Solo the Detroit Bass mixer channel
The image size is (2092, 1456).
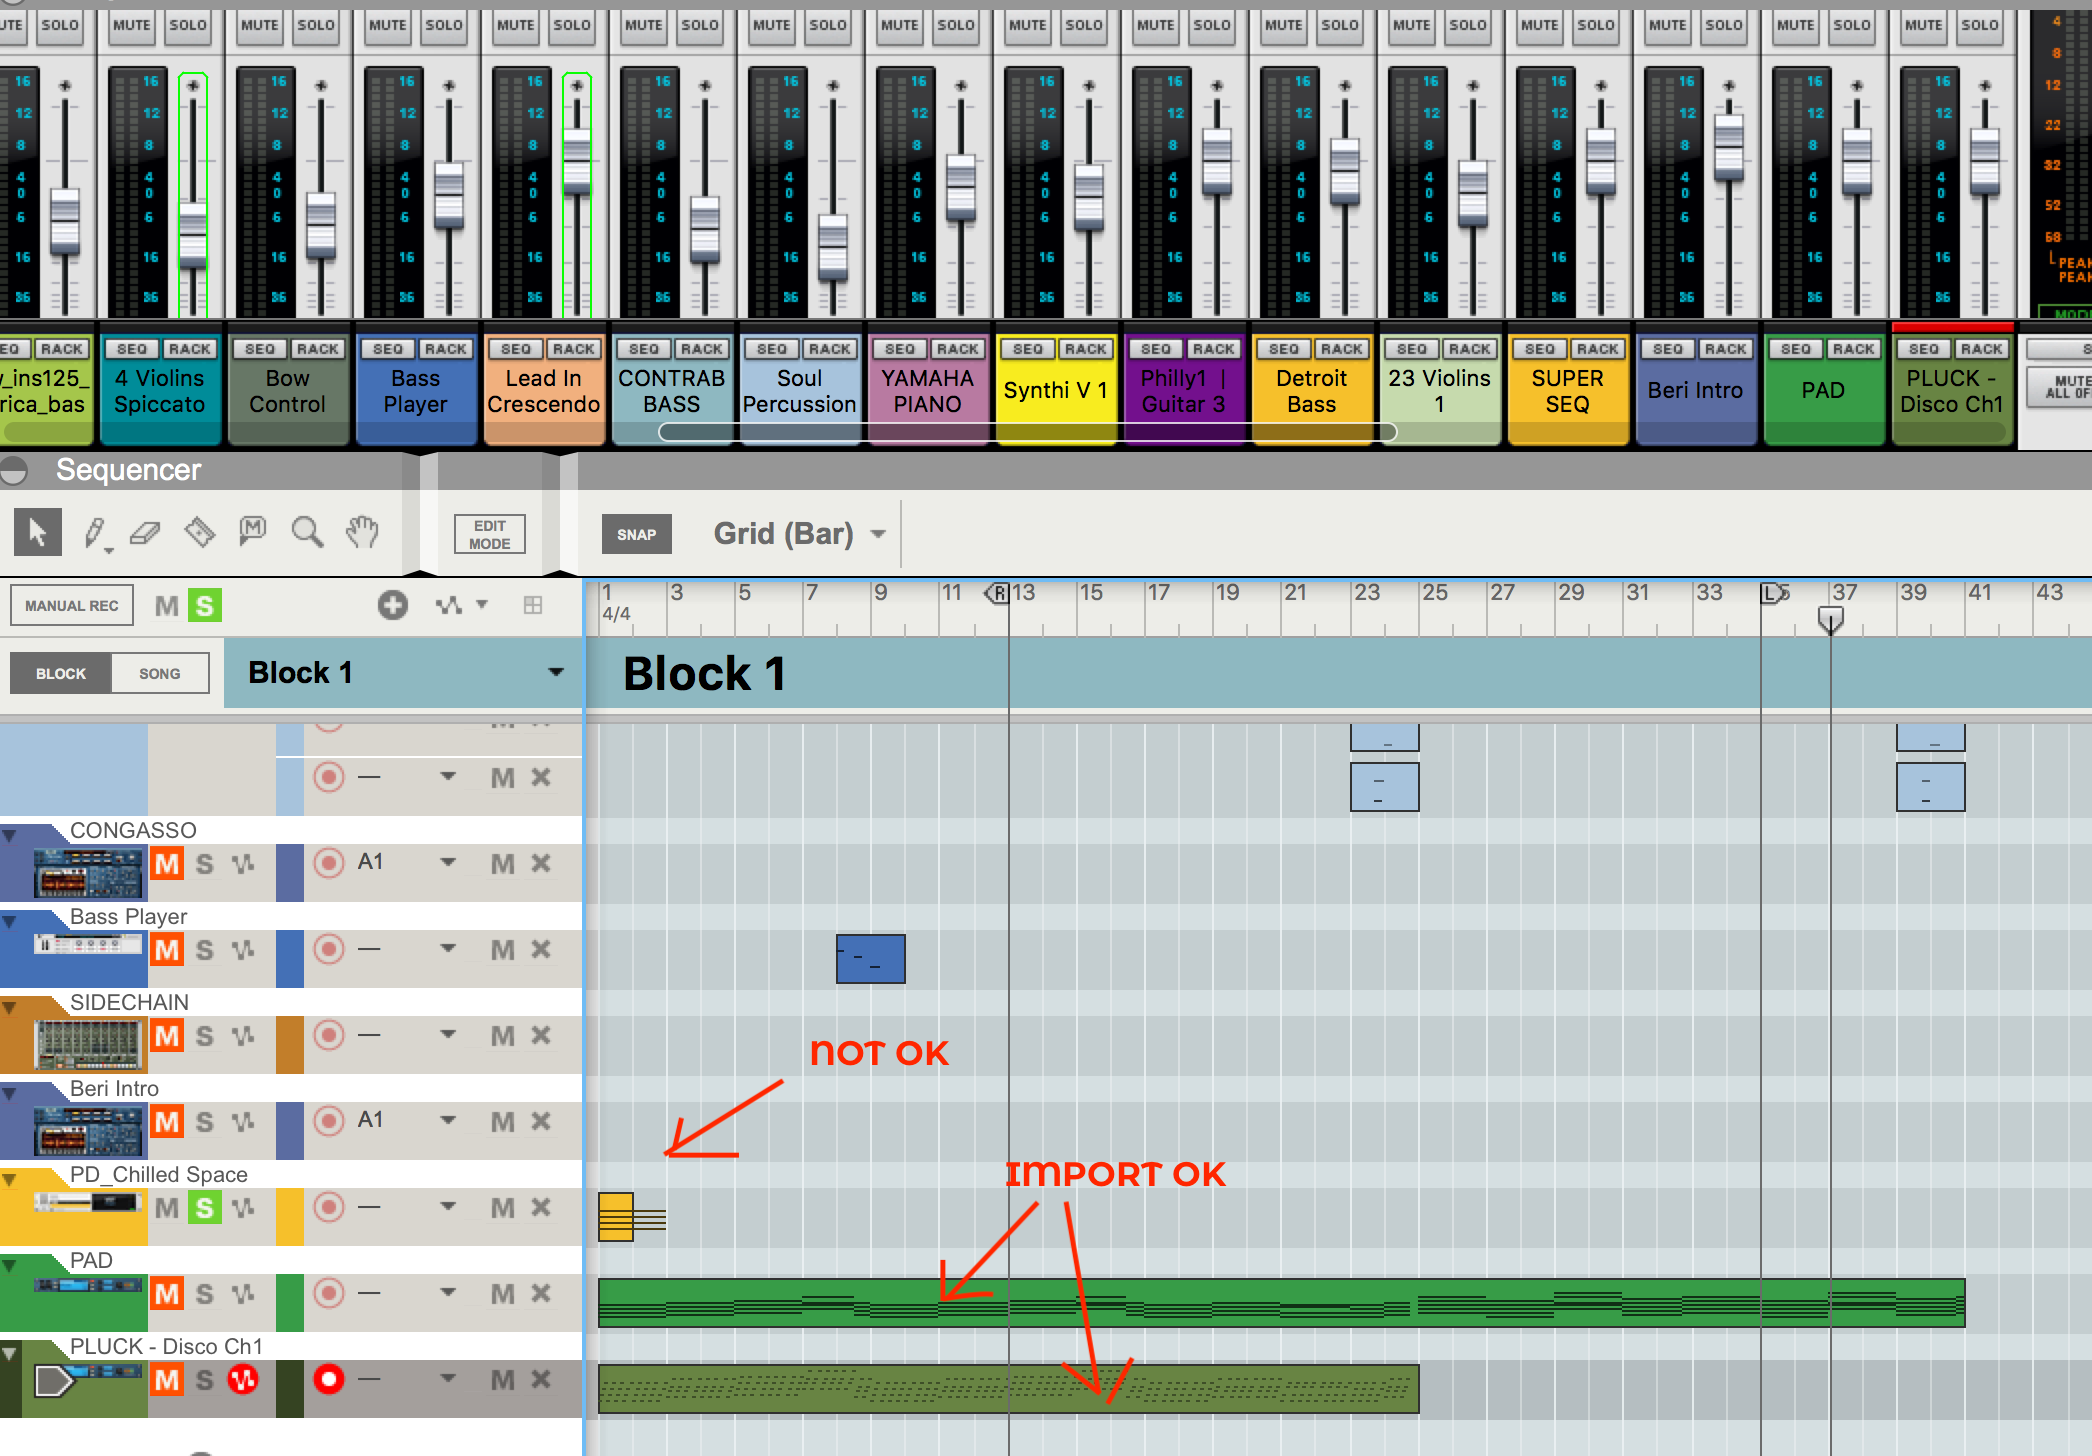[1339, 25]
